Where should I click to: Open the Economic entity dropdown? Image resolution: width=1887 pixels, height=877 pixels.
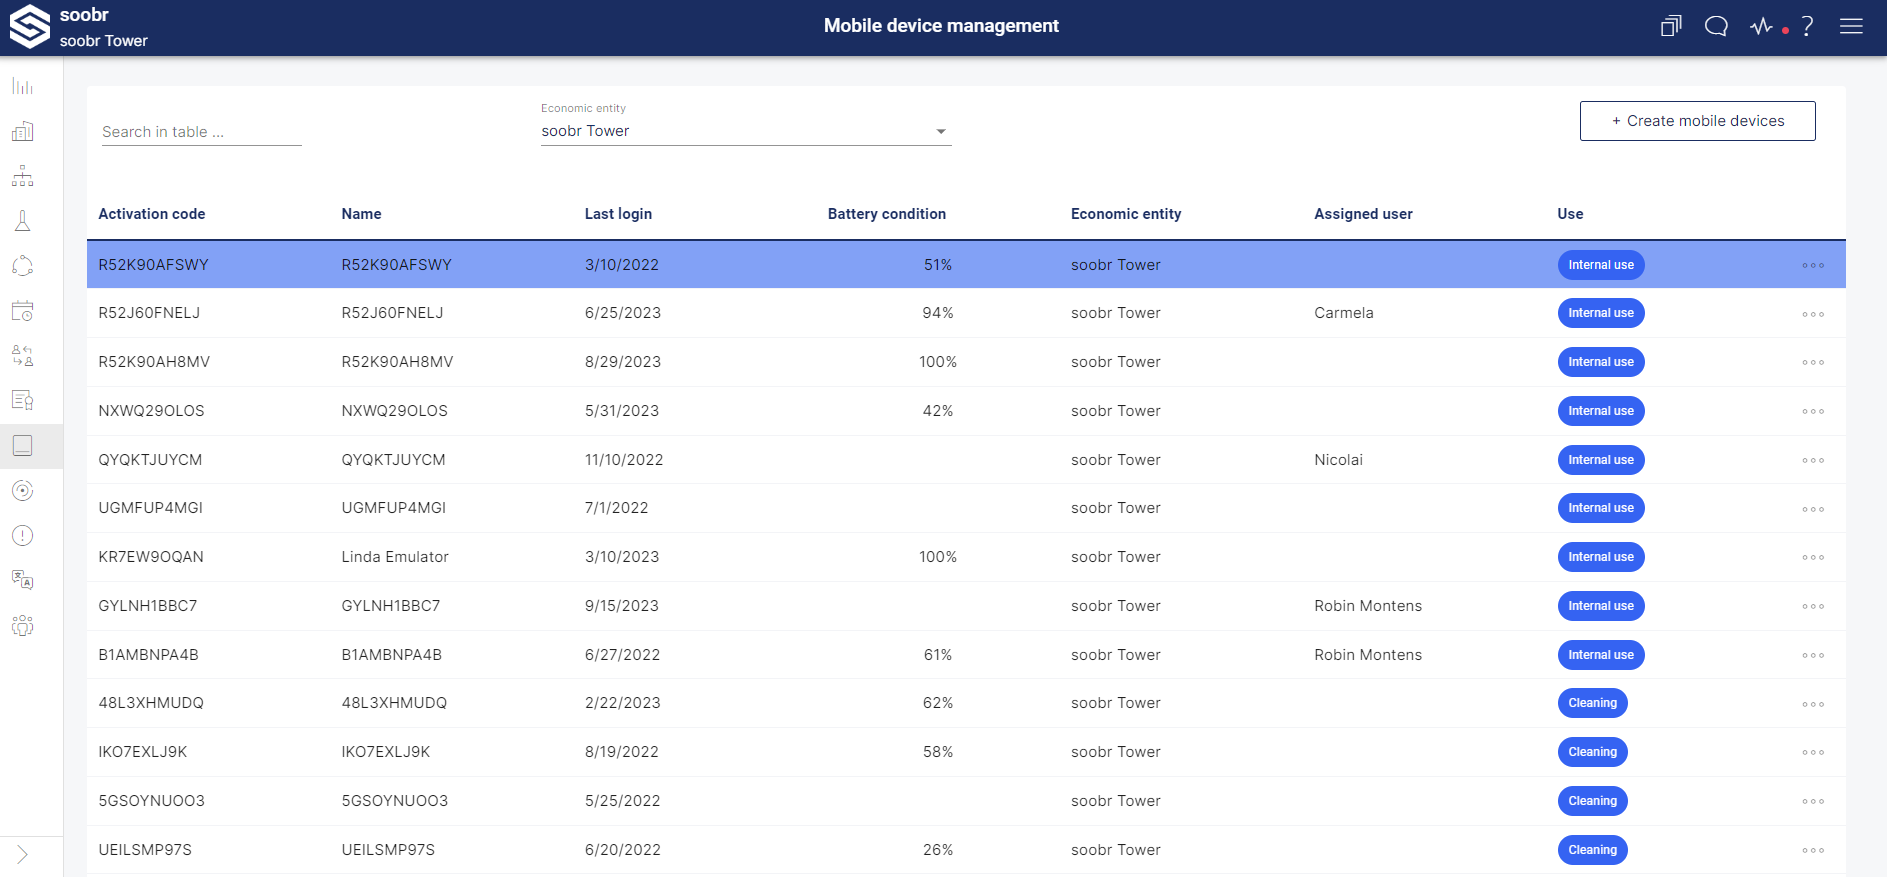(746, 131)
